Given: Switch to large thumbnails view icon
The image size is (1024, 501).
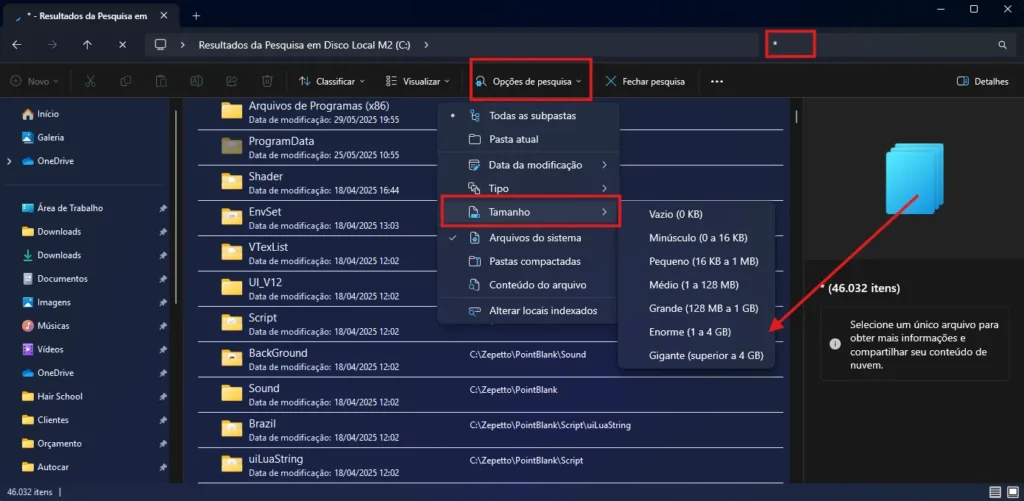Looking at the screenshot, I should pos(1010,492).
